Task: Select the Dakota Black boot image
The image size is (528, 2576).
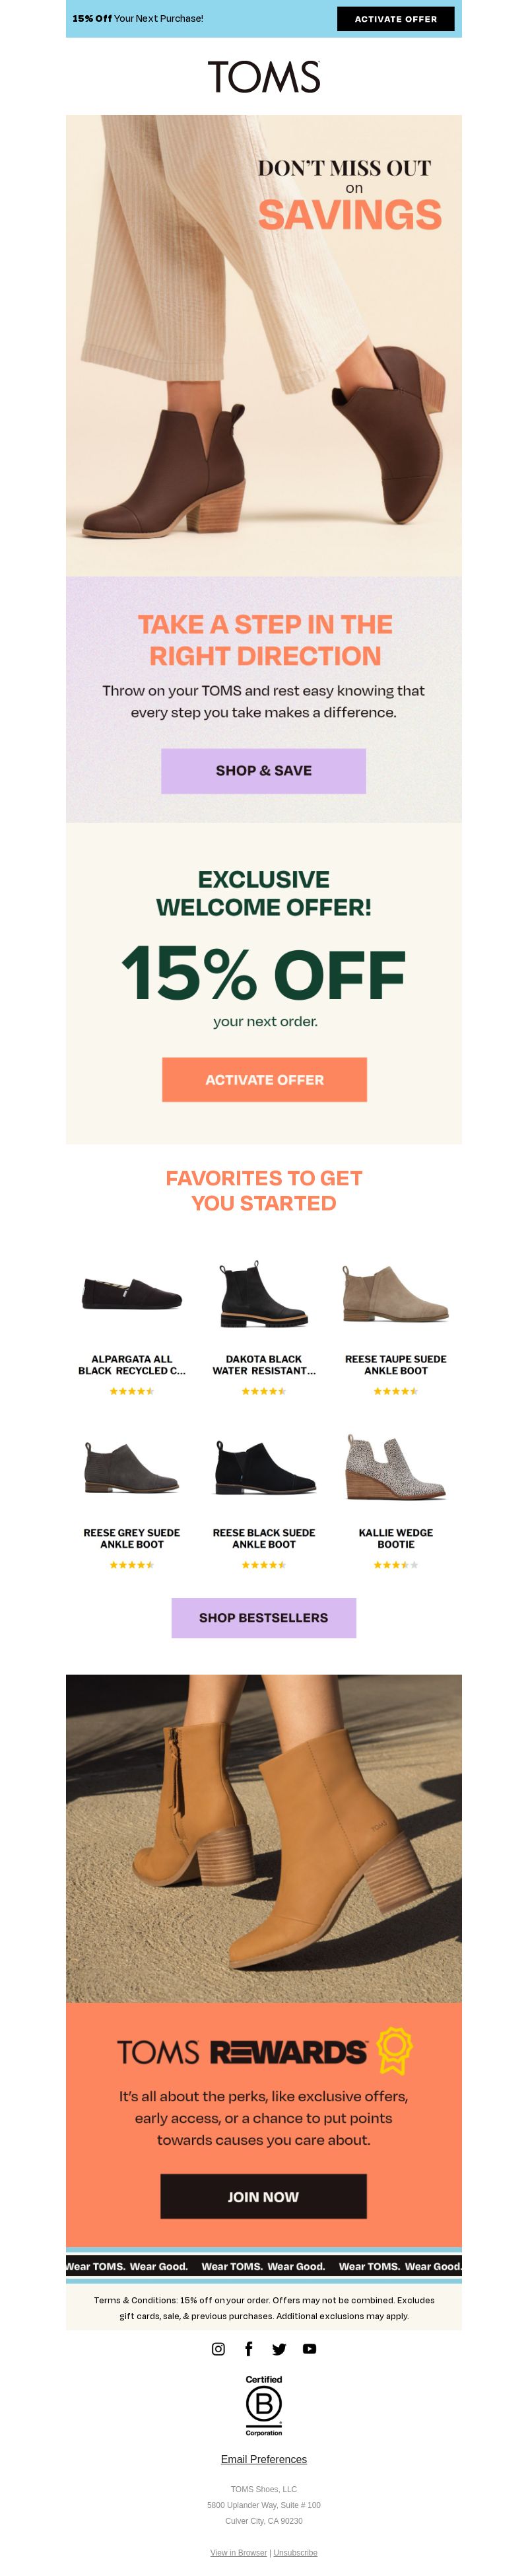Action: point(264,1294)
